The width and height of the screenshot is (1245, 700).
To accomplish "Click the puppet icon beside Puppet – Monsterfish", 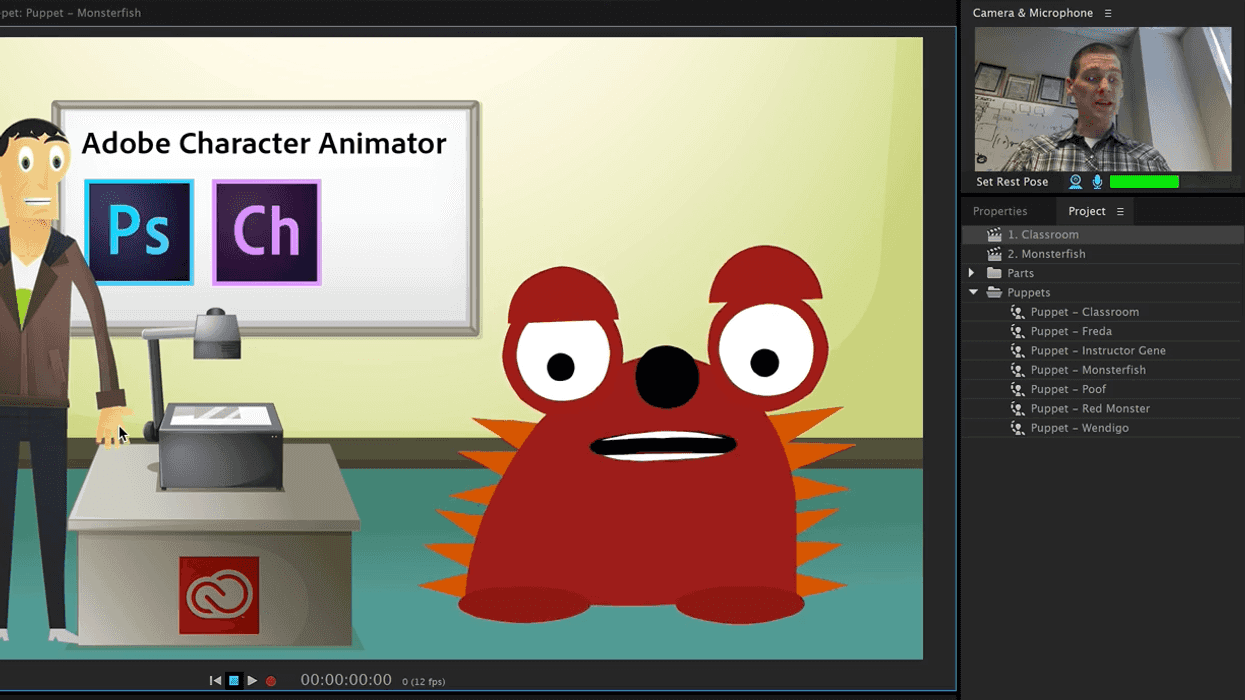I will 1017,370.
